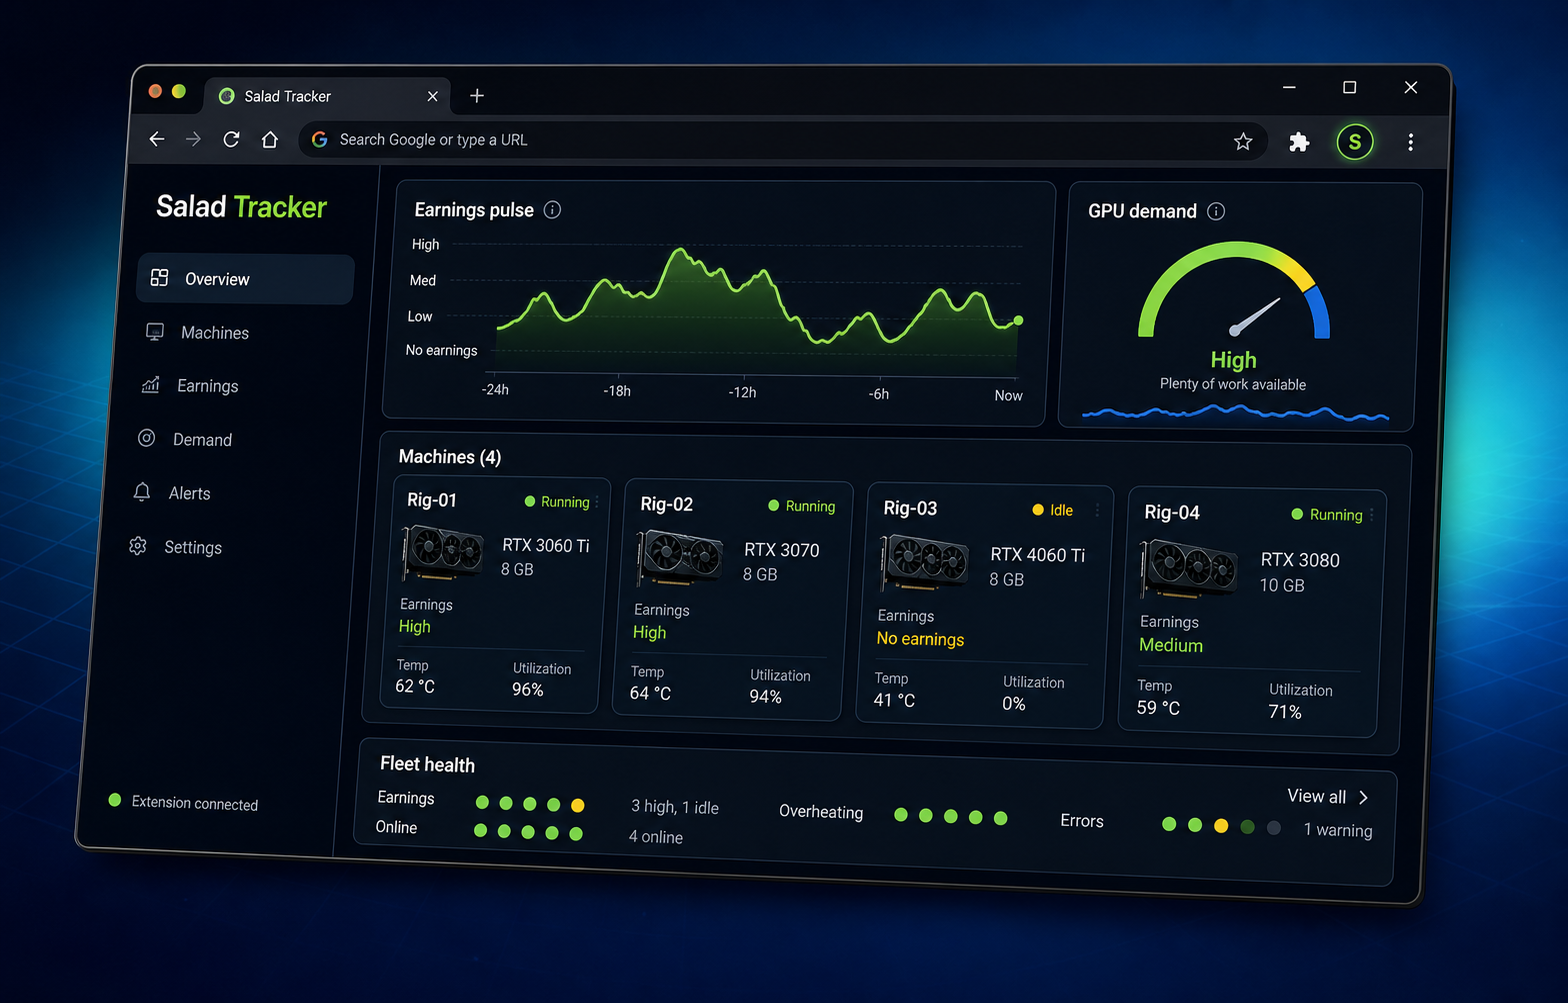
Task: Click the Rig-03 GPU thumbnail
Action: [x=924, y=563]
